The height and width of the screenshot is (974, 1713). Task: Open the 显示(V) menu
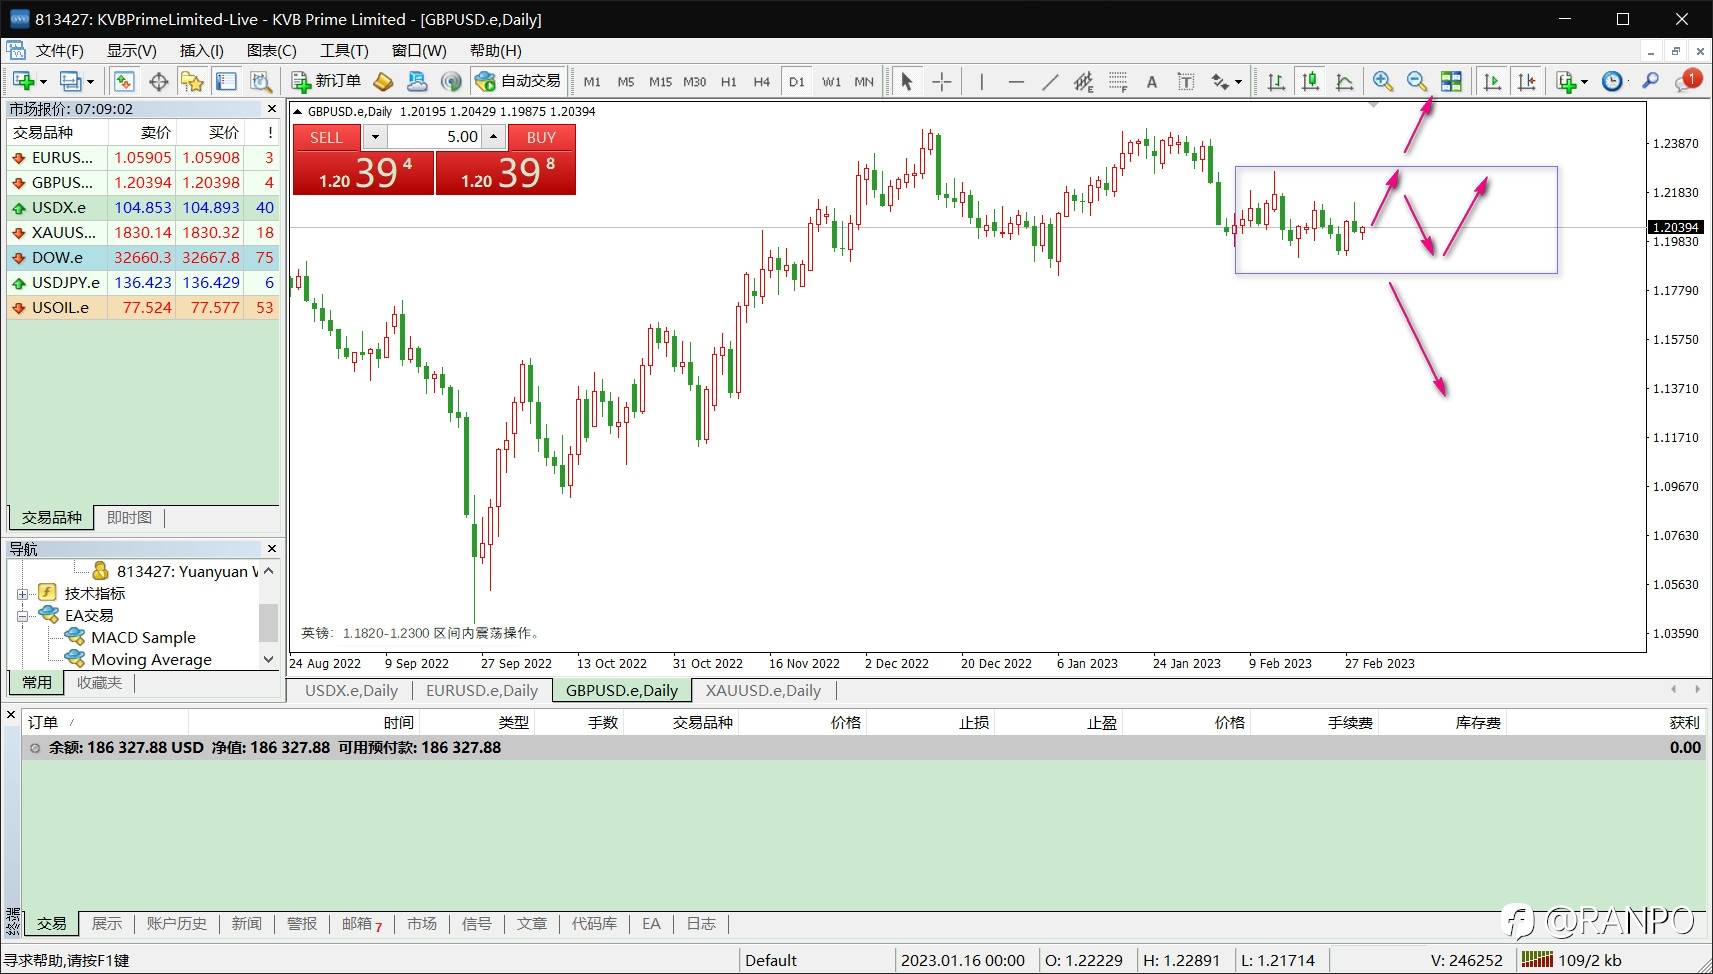click(132, 50)
